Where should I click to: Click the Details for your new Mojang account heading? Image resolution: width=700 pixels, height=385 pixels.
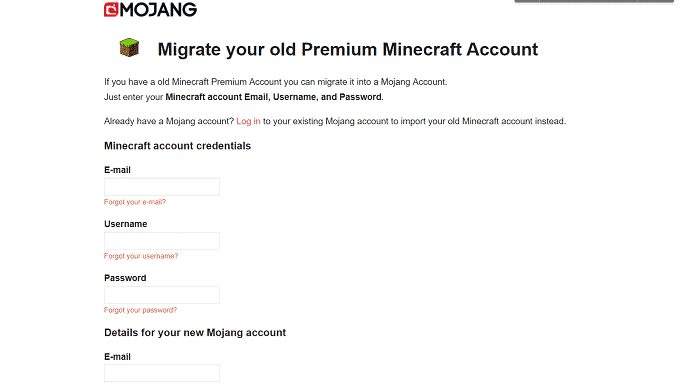pos(195,333)
